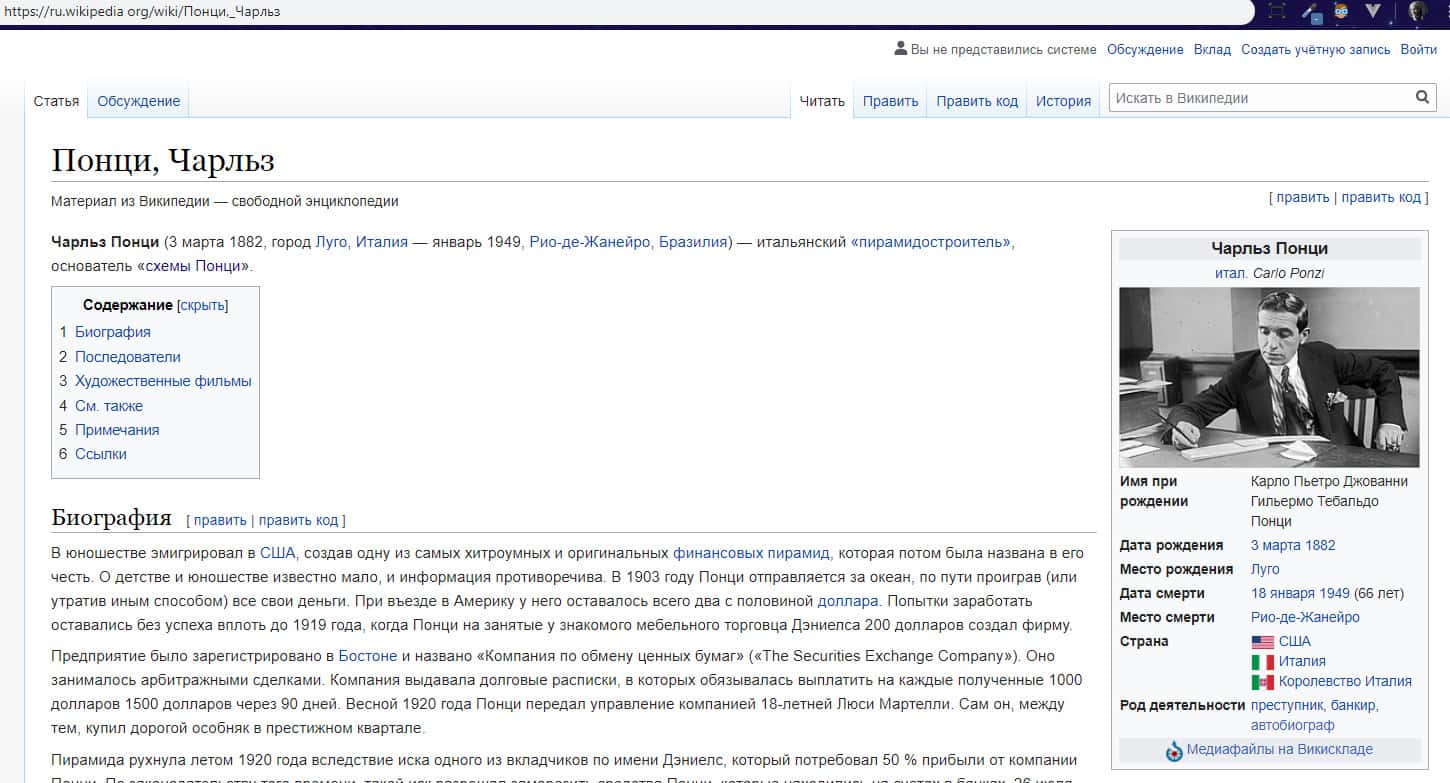
Task: Jump to Примечания in the contents
Action: pyautogui.click(x=117, y=430)
